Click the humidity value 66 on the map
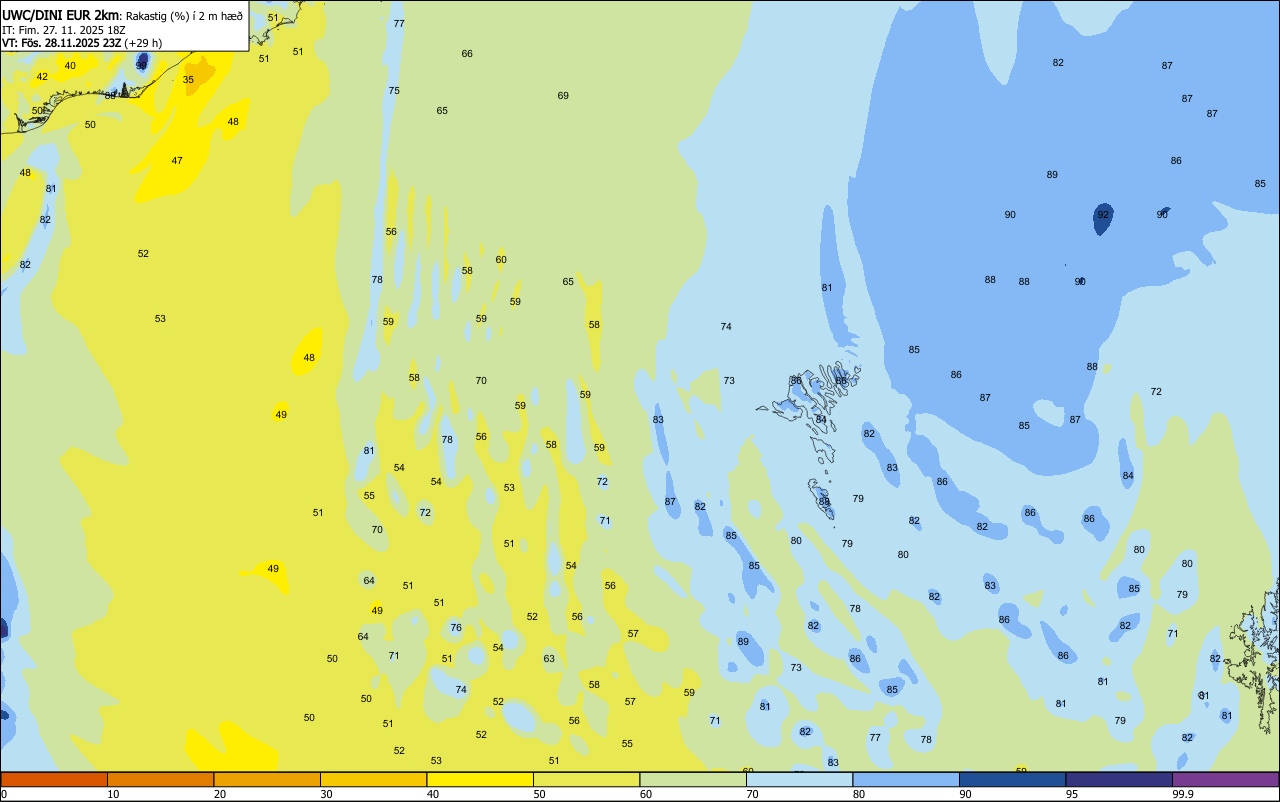This screenshot has width=1280, height=802. coord(467,53)
